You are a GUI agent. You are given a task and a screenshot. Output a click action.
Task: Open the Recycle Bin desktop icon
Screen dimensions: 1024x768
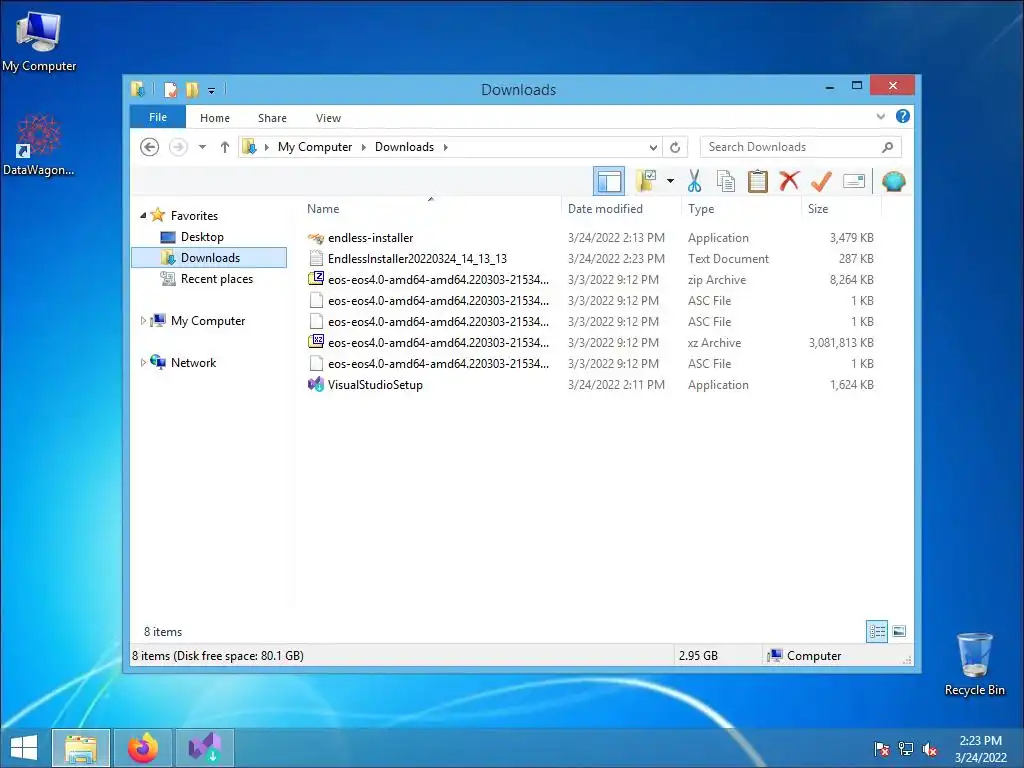974,664
